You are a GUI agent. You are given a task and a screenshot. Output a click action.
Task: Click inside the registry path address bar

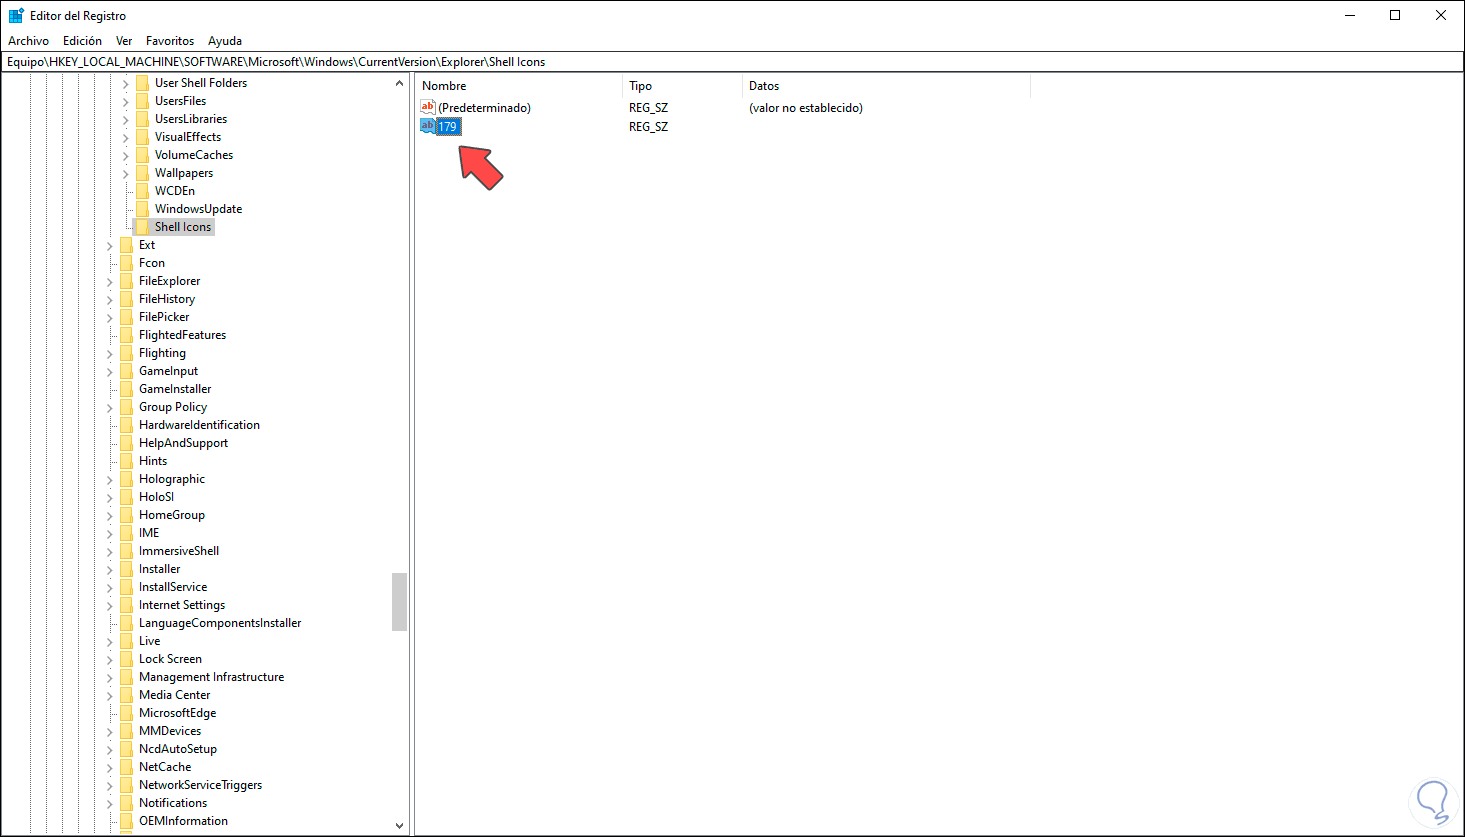click(x=400, y=61)
